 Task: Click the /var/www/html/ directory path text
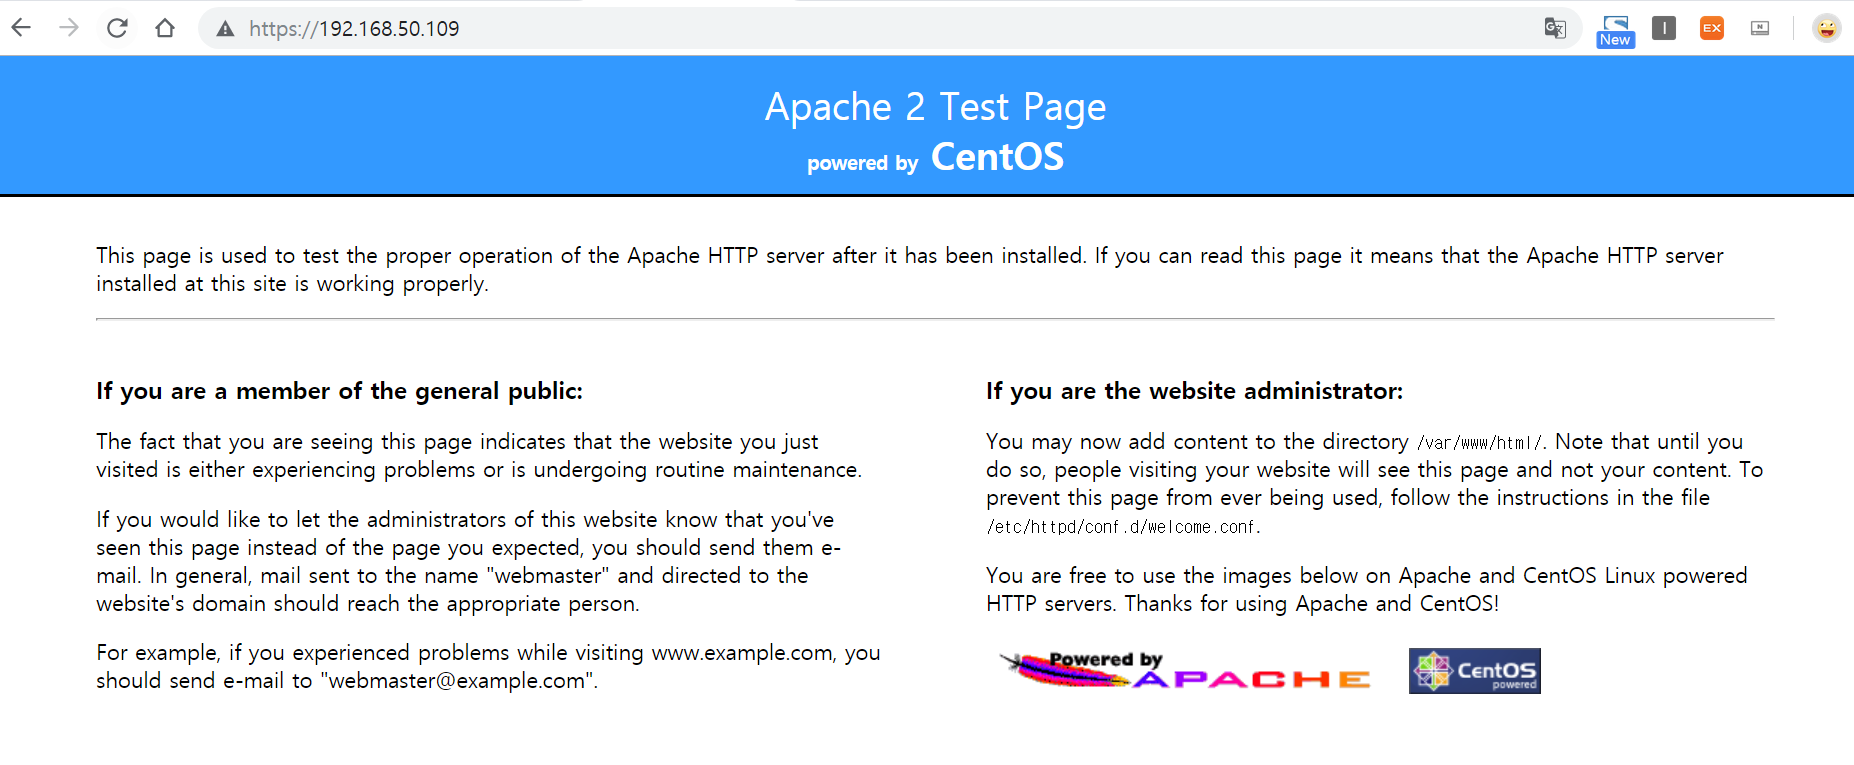coord(1480,442)
